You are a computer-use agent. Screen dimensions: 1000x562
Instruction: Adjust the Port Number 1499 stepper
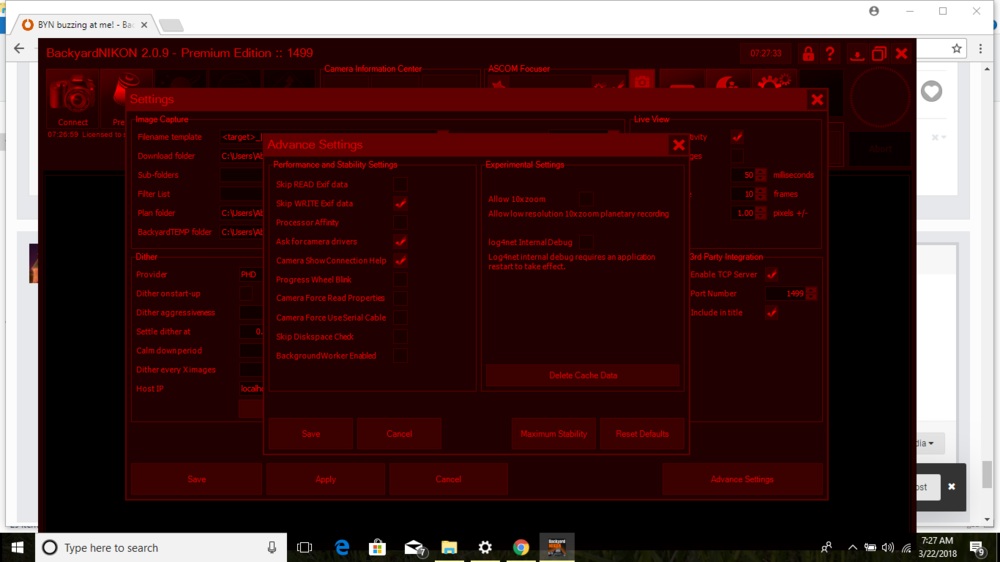[811, 293]
